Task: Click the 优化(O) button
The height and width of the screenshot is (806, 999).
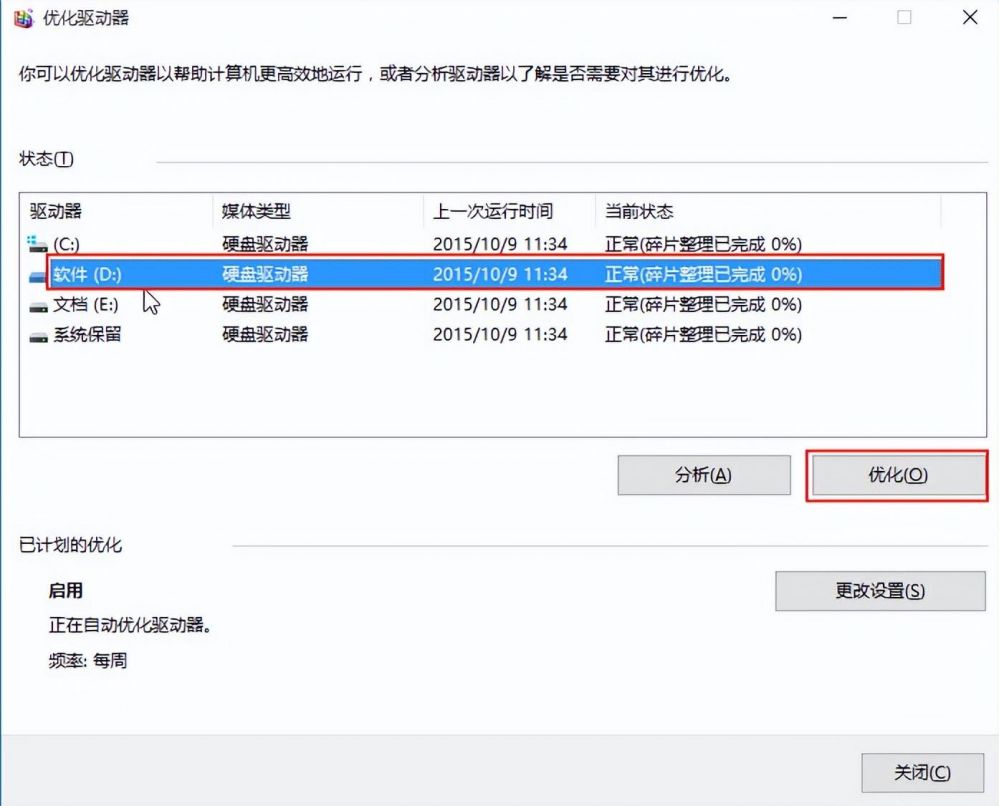Action: (x=897, y=475)
